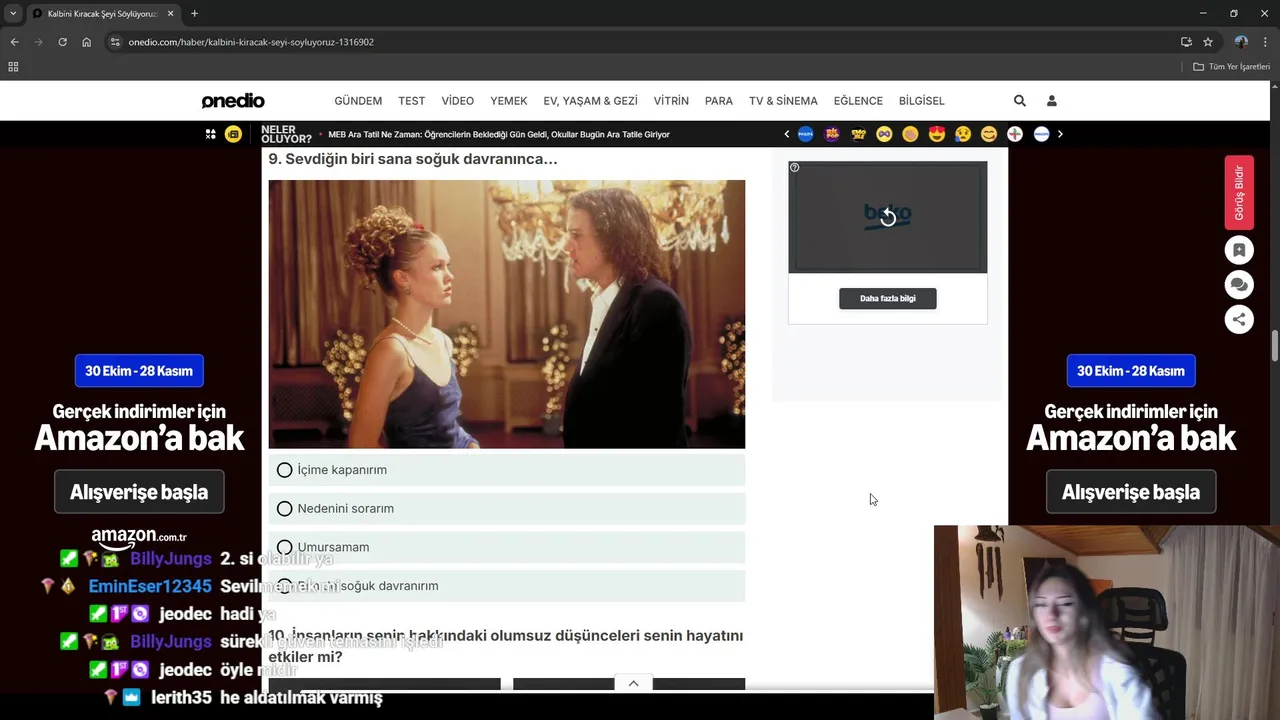Viewport: 1280px width, 720px height.
Task: Open the purple pop channel icon
Action: (832, 134)
